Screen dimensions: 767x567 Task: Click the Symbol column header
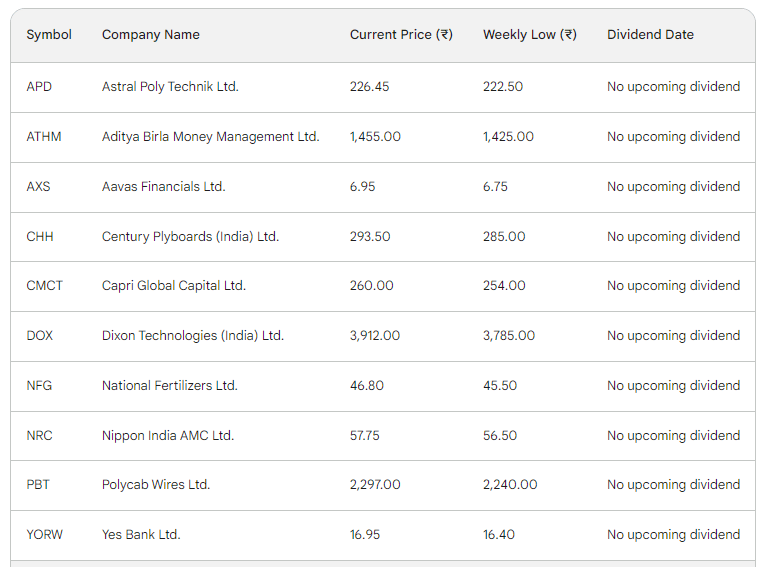(x=49, y=35)
